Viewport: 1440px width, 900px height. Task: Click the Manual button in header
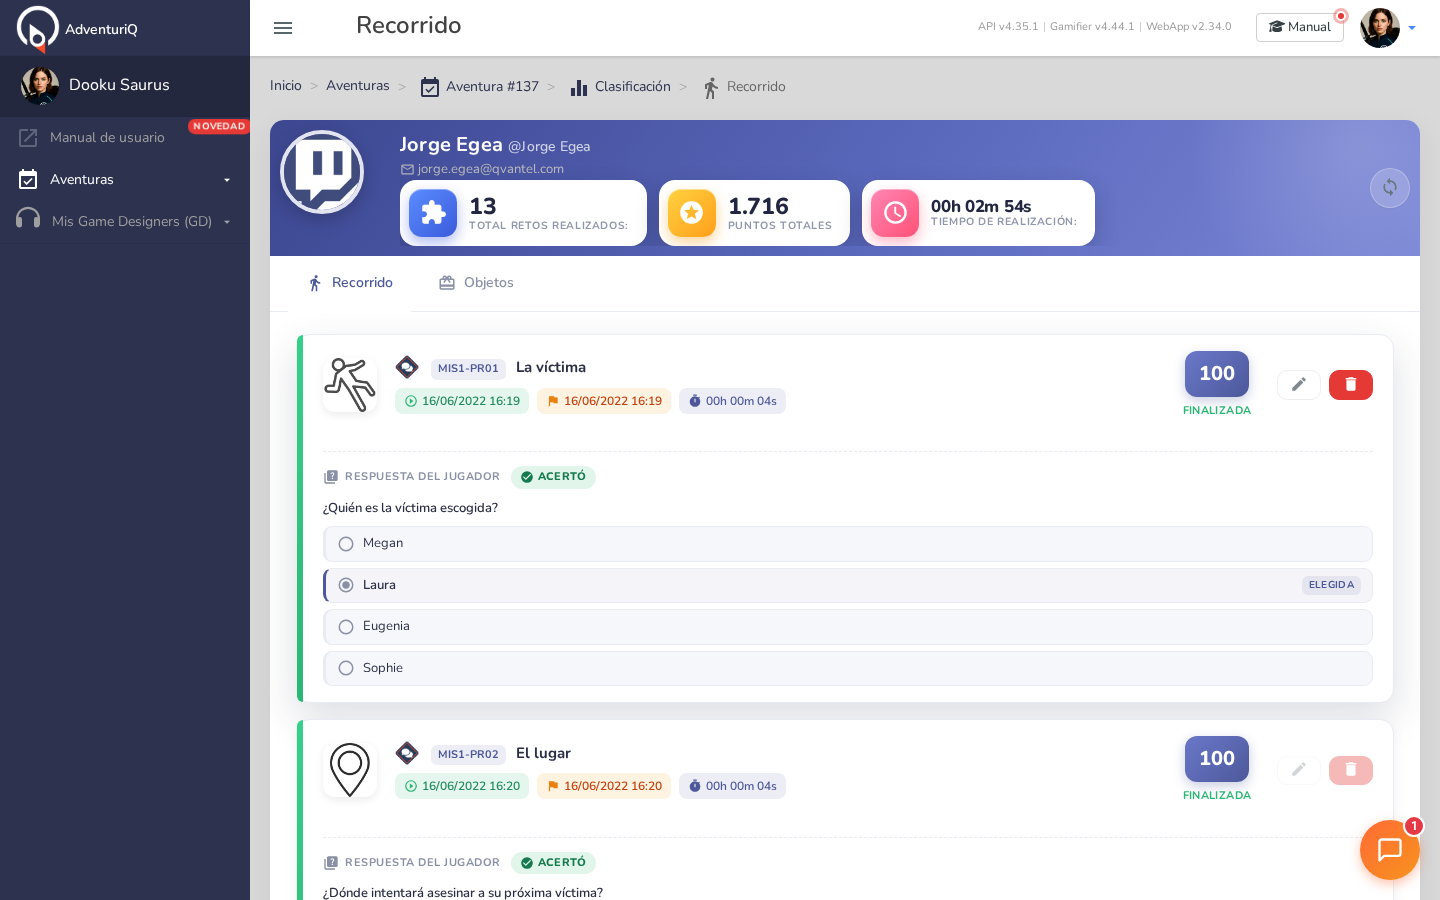1300,27
